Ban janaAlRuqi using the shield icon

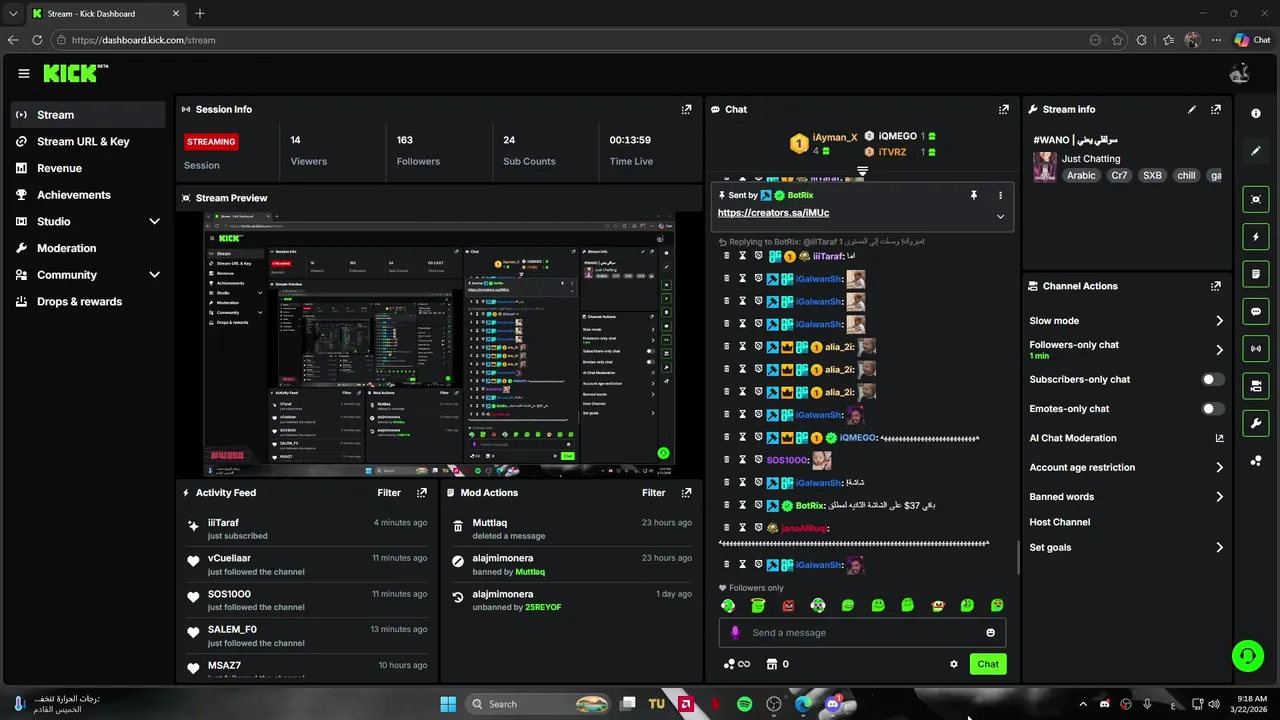(x=758, y=527)
